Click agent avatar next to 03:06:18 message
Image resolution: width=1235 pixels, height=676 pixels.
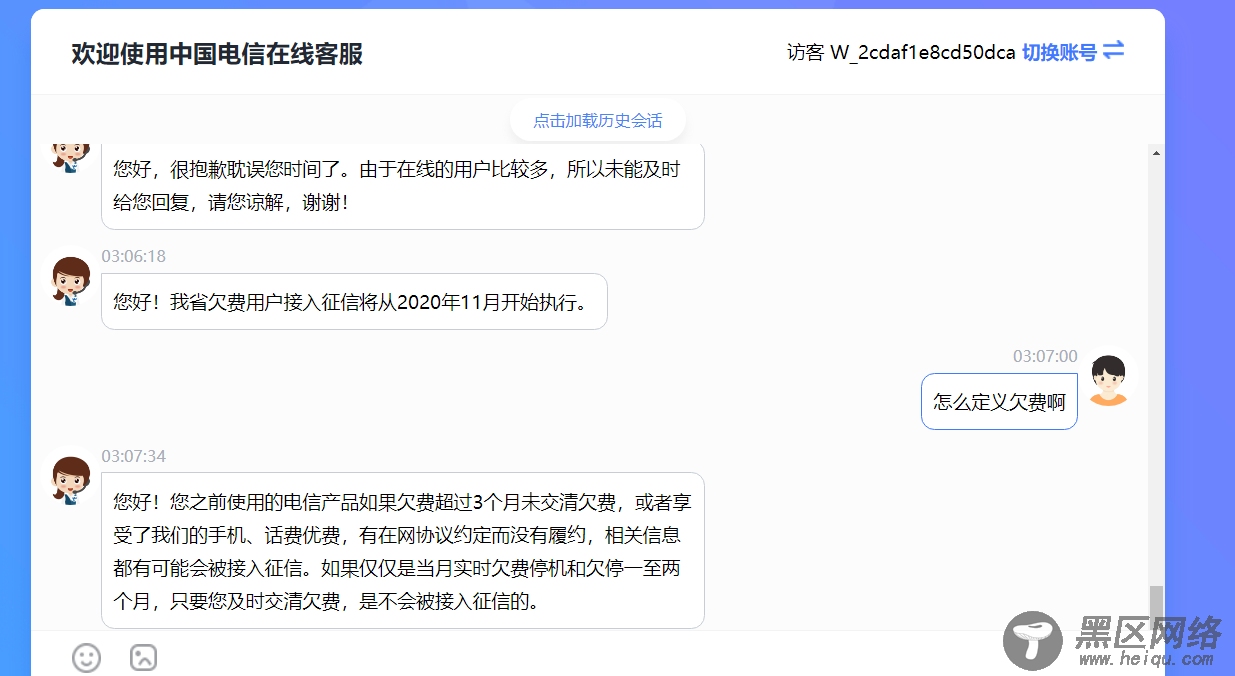(72, 281)
